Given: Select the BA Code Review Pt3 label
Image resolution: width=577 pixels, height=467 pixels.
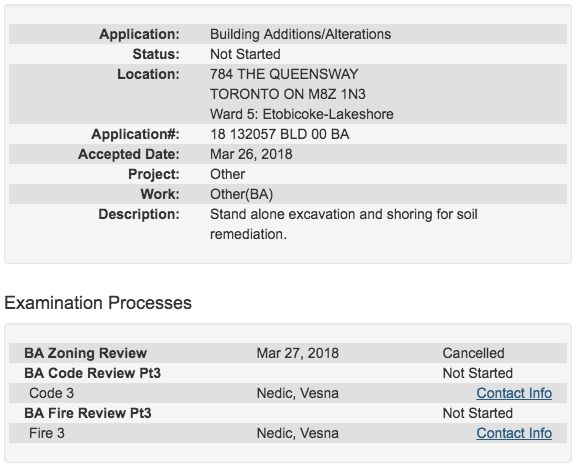Looking at the screenshot, I should click(x=92, y=373).
